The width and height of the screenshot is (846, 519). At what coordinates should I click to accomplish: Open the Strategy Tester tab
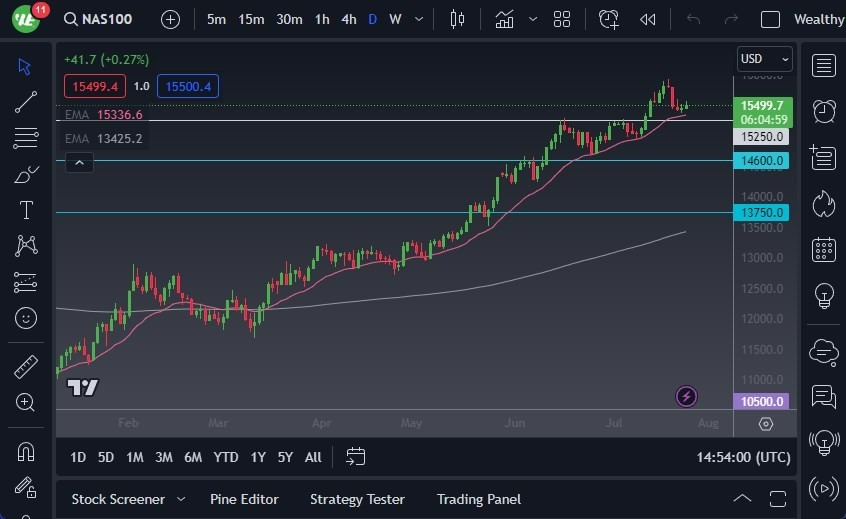(357, 500)
